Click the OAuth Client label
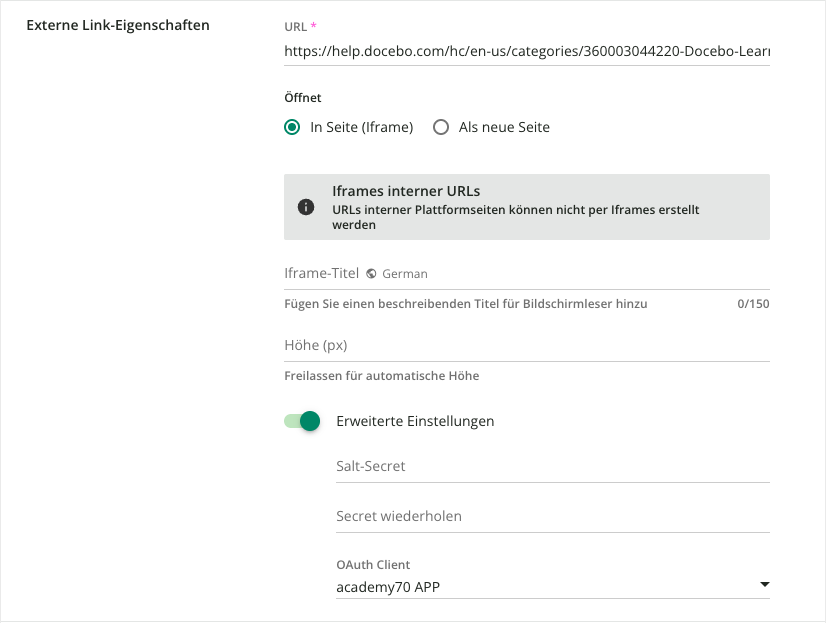Image resolution: width=826 pixels, height=623 pixels. coord(373,565)
